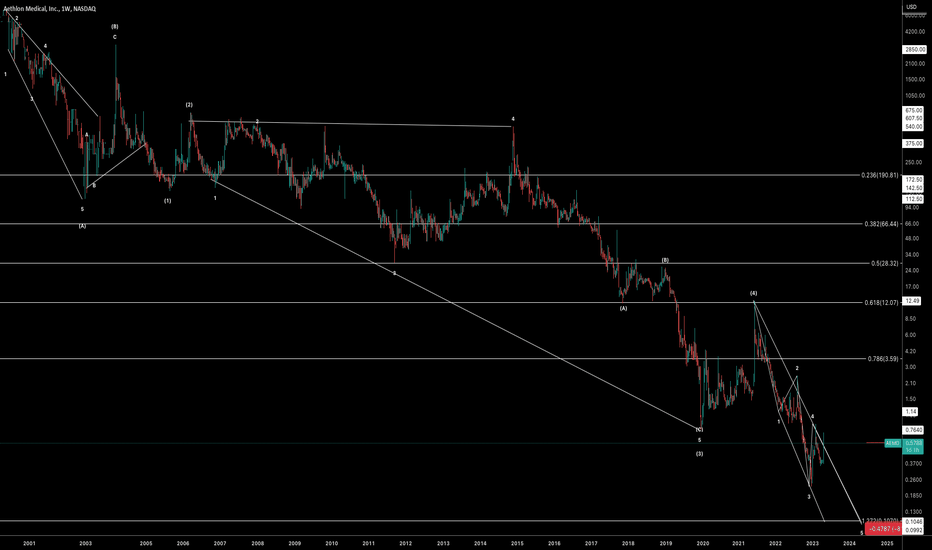Image resolution: width=932 pixels, height=550 pixels.
Task: Select the 540.00 price label
Action: click(x=913, y=127)
